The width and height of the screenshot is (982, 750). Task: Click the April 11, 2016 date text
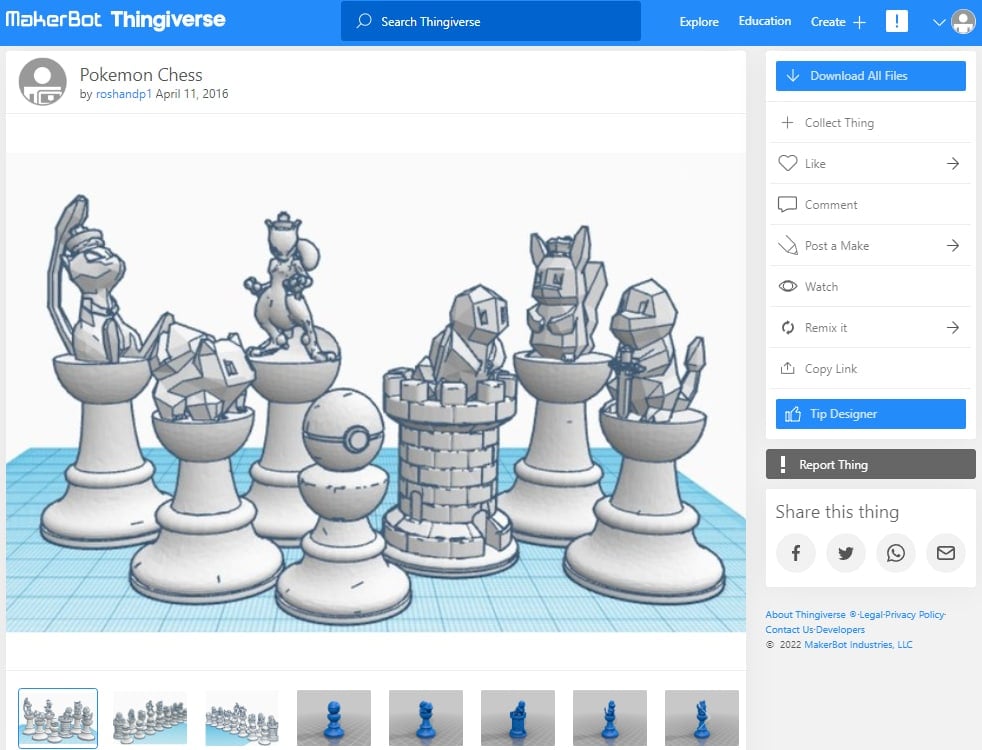point(192,94)
